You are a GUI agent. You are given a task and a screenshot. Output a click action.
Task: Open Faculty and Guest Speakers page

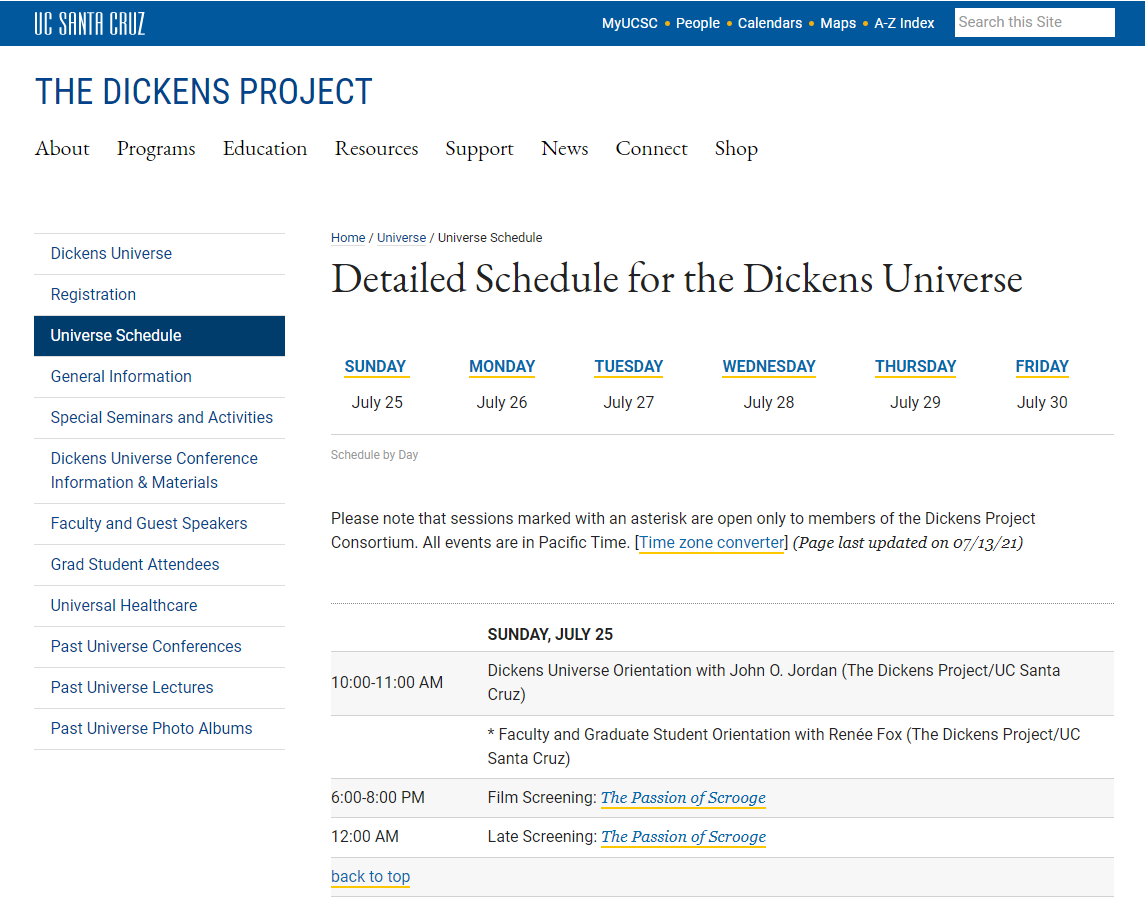coord(149,524)
